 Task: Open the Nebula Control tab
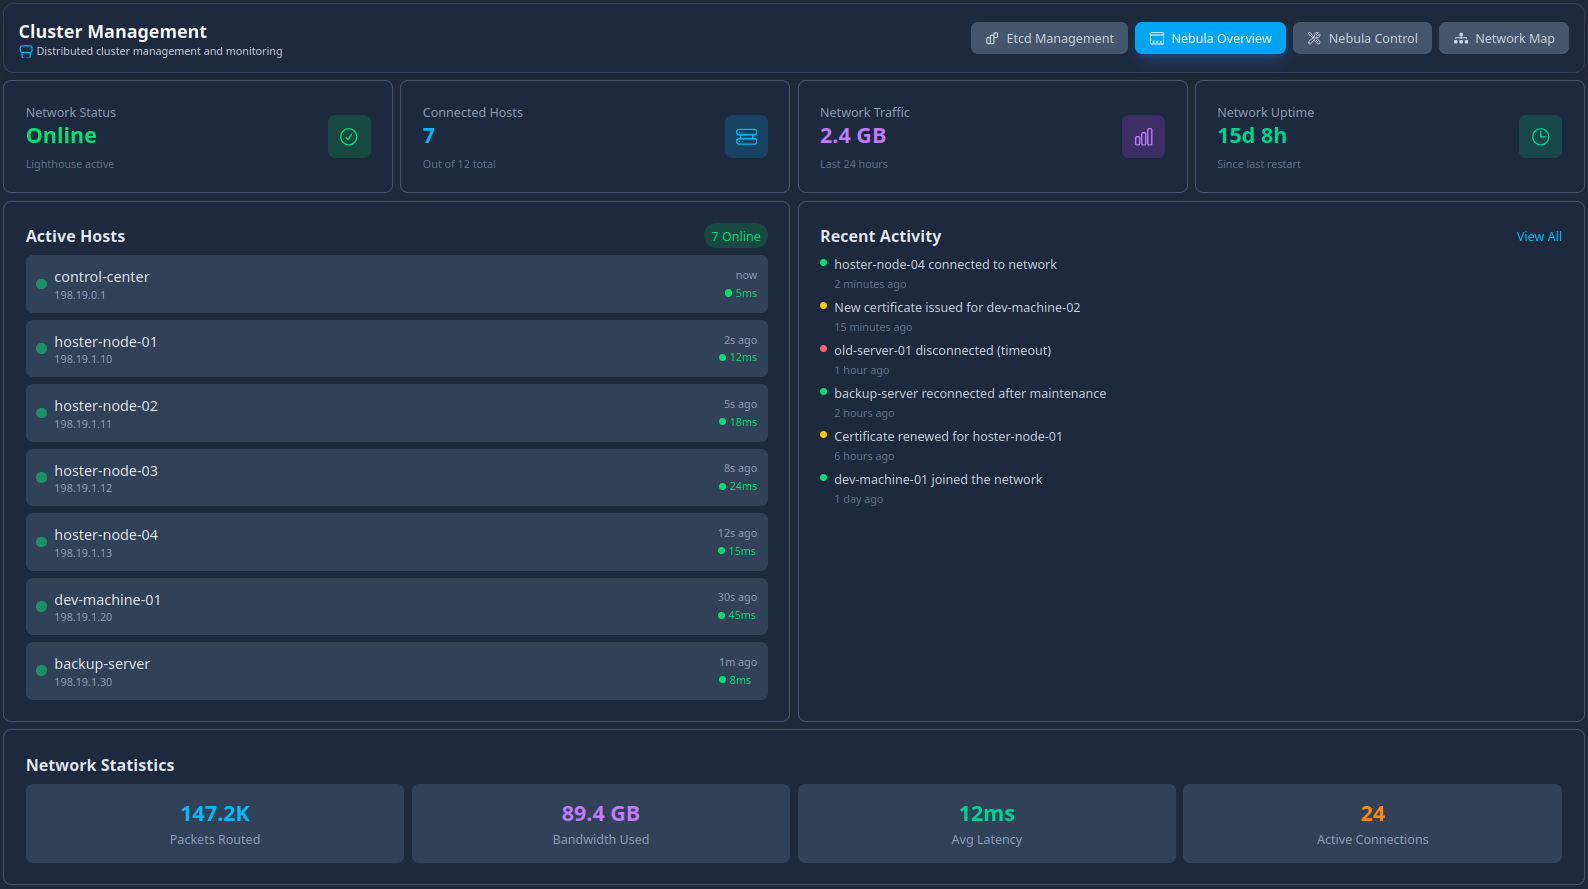[1362, 38]
